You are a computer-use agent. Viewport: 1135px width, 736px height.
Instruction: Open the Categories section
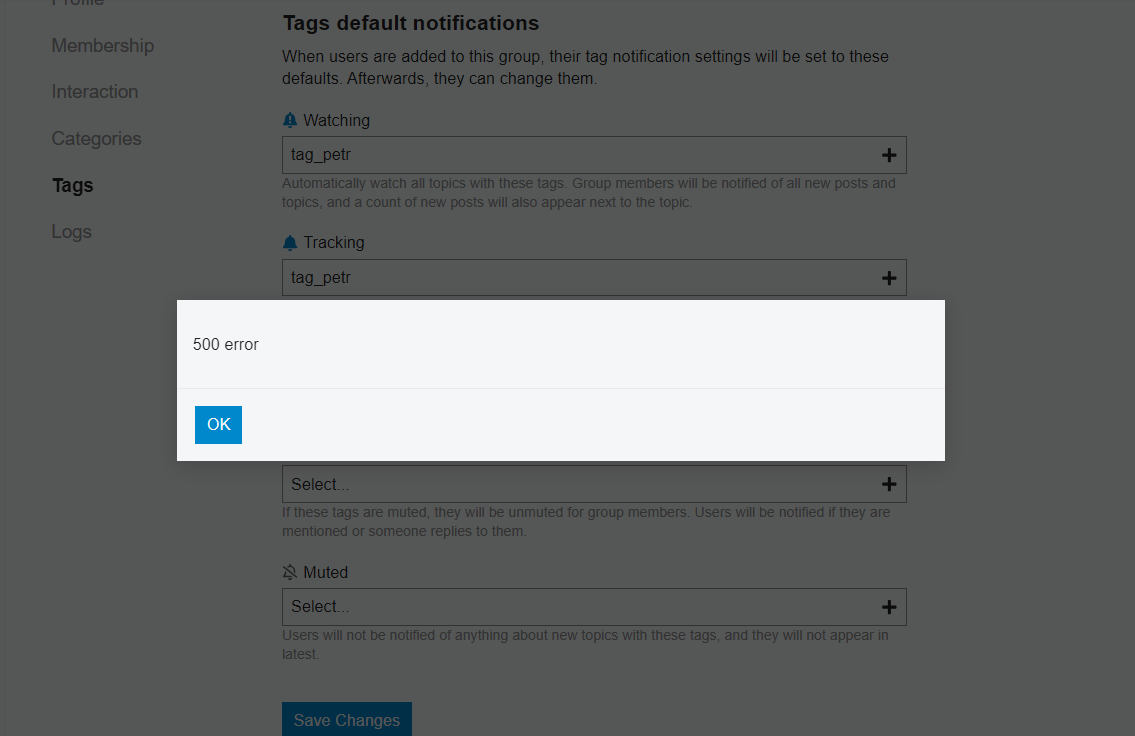click(x=96, y=139)
